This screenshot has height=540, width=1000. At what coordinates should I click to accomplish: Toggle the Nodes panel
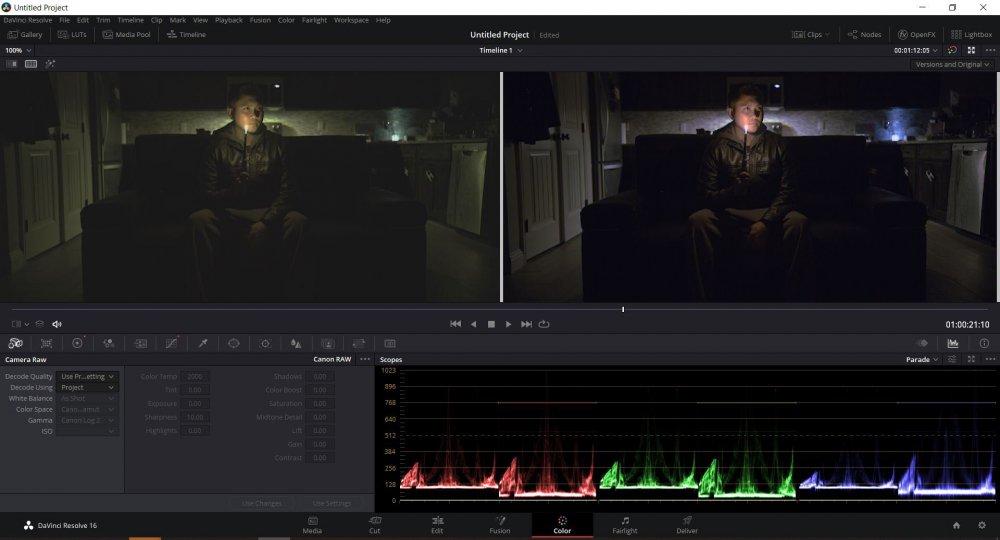point(864,34)
